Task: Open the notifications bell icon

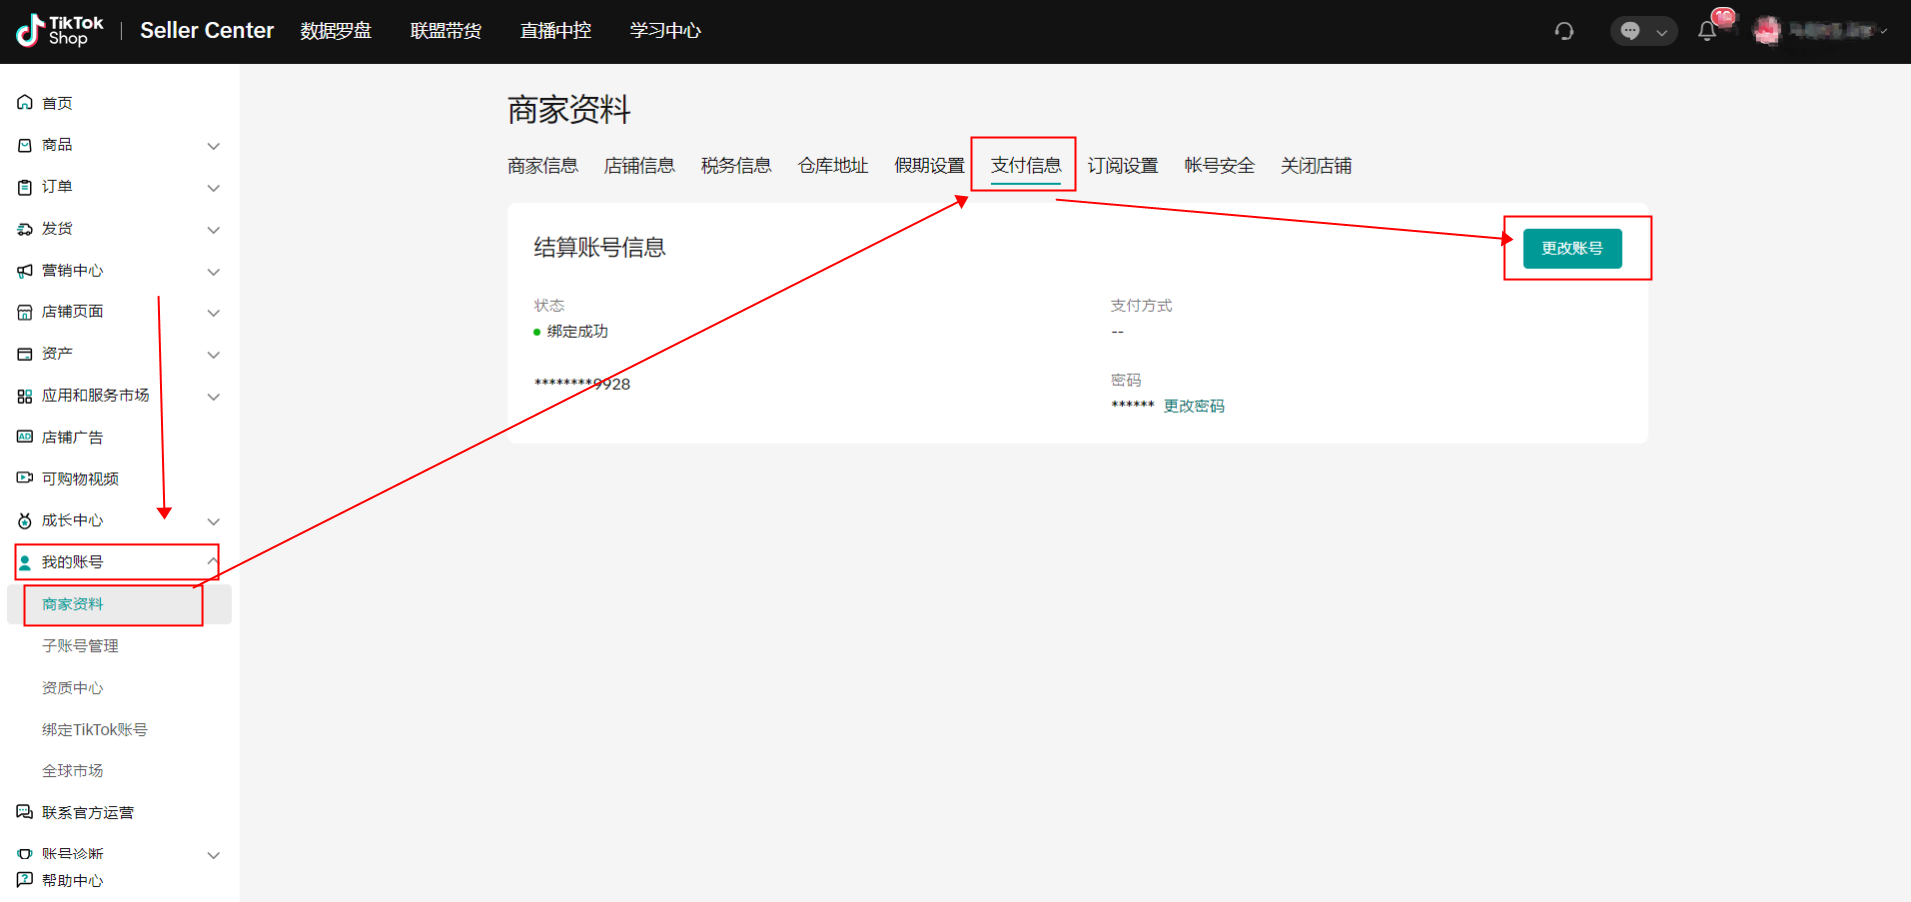Action: pyautogui.click(x=1707, y=31)
